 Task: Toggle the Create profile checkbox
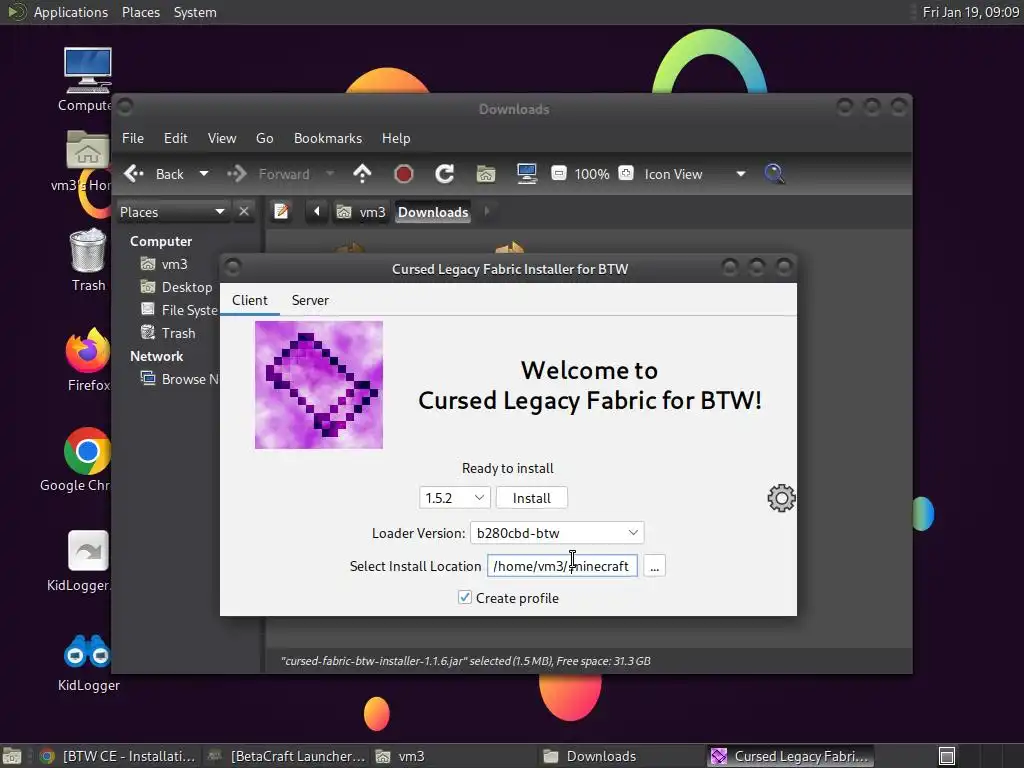[464, 598]
